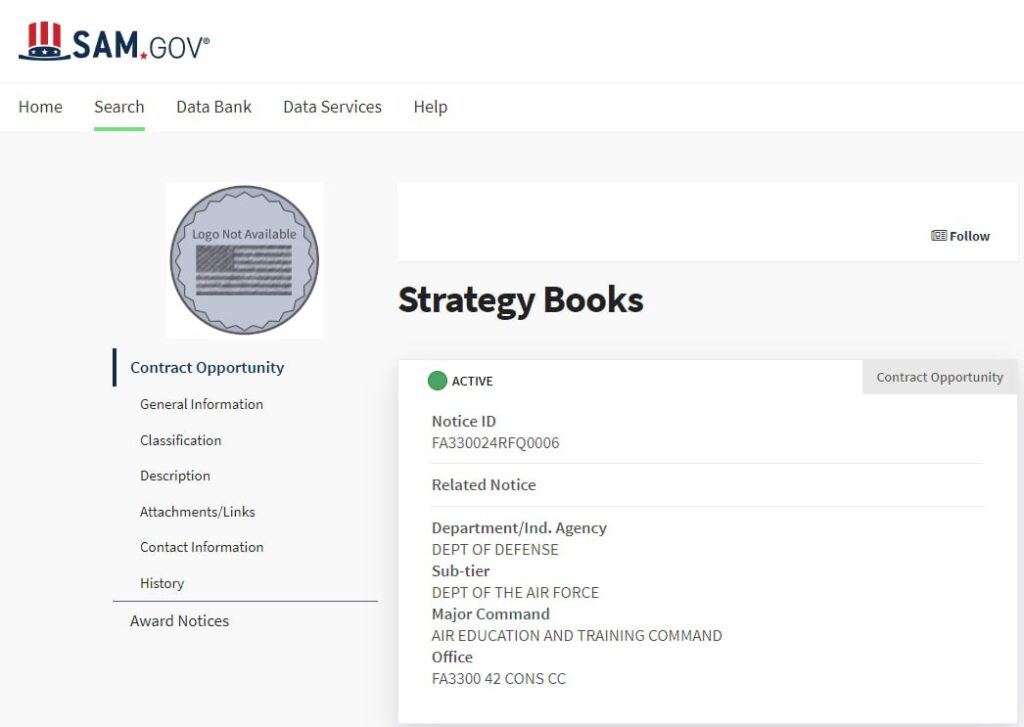Click the Major Command label
This screenshot has height=727, width=1024.
(490, 614)
